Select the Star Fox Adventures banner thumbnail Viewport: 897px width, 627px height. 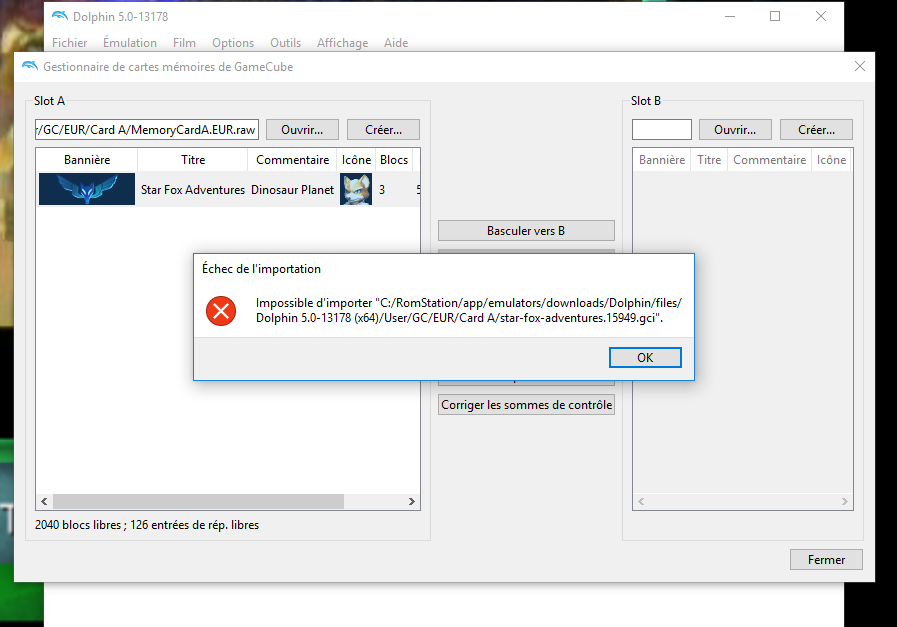click(87, 189)
